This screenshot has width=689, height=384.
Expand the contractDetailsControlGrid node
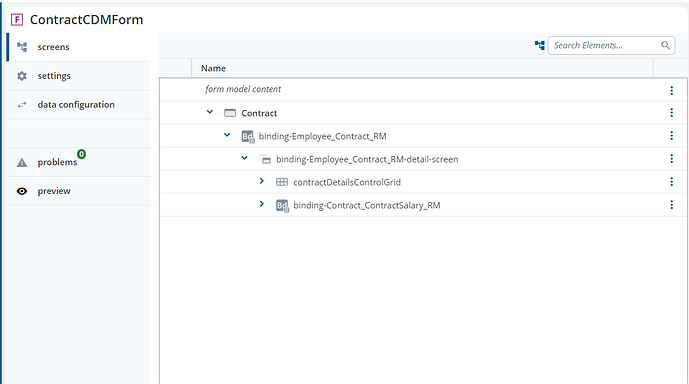(262, 181)
